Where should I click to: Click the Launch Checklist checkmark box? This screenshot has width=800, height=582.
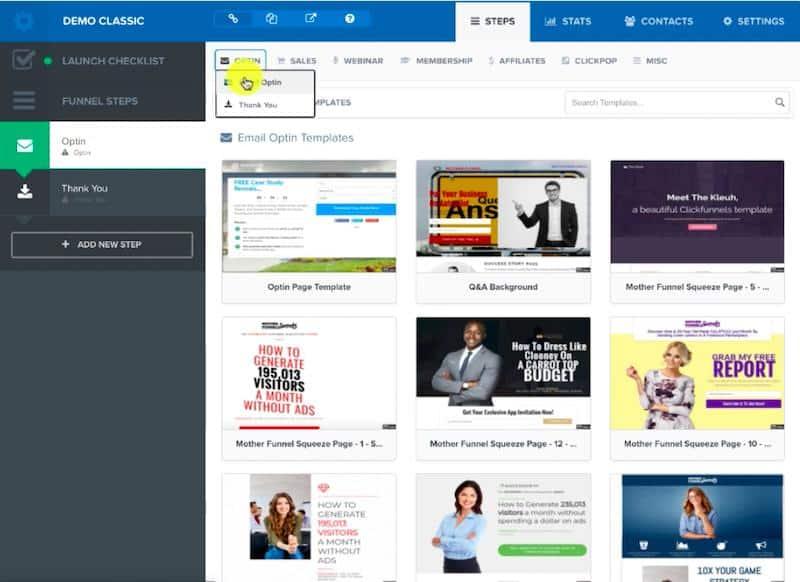(24, 58)
